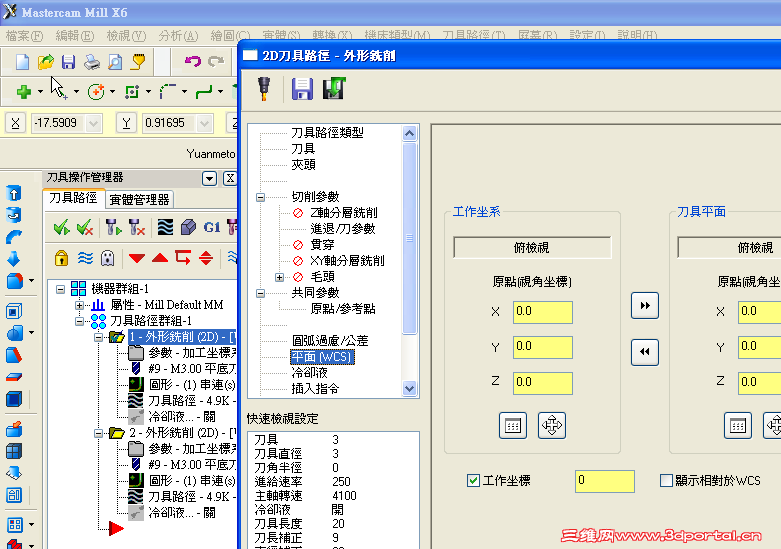781x549 pixels.
Task: Toggle the 工作坐標 checkbox
Action: [x=473, y=481]
